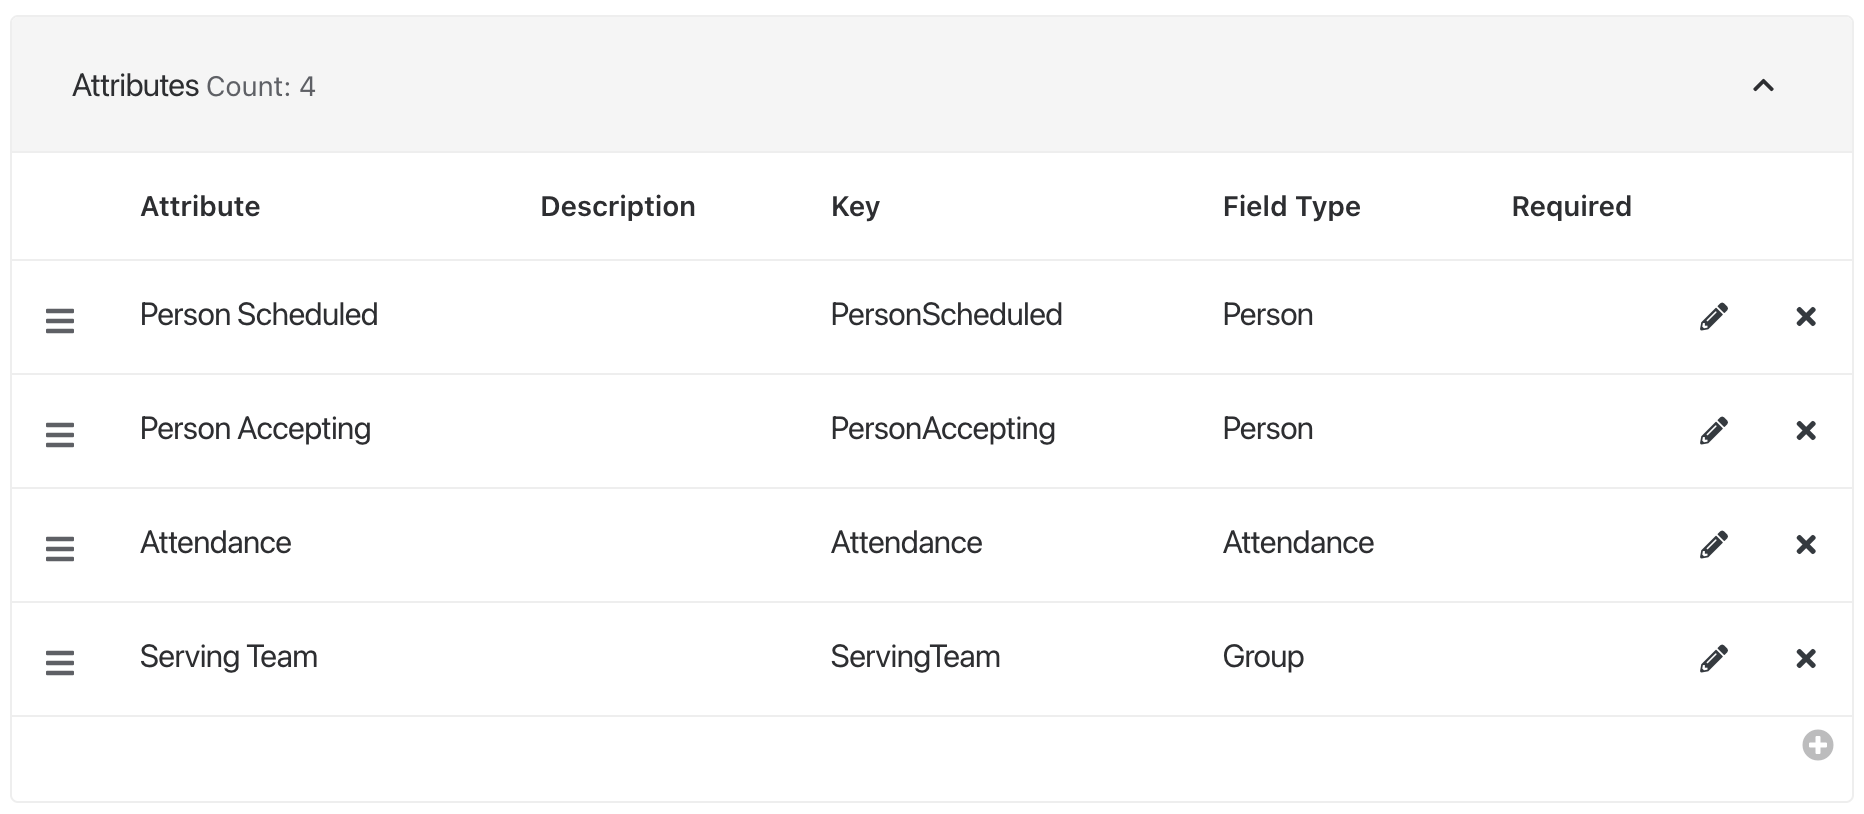Edit the Attendance attribute row
The height and width of the screenshot is (814, 1864).
(x=1714, y=545)
